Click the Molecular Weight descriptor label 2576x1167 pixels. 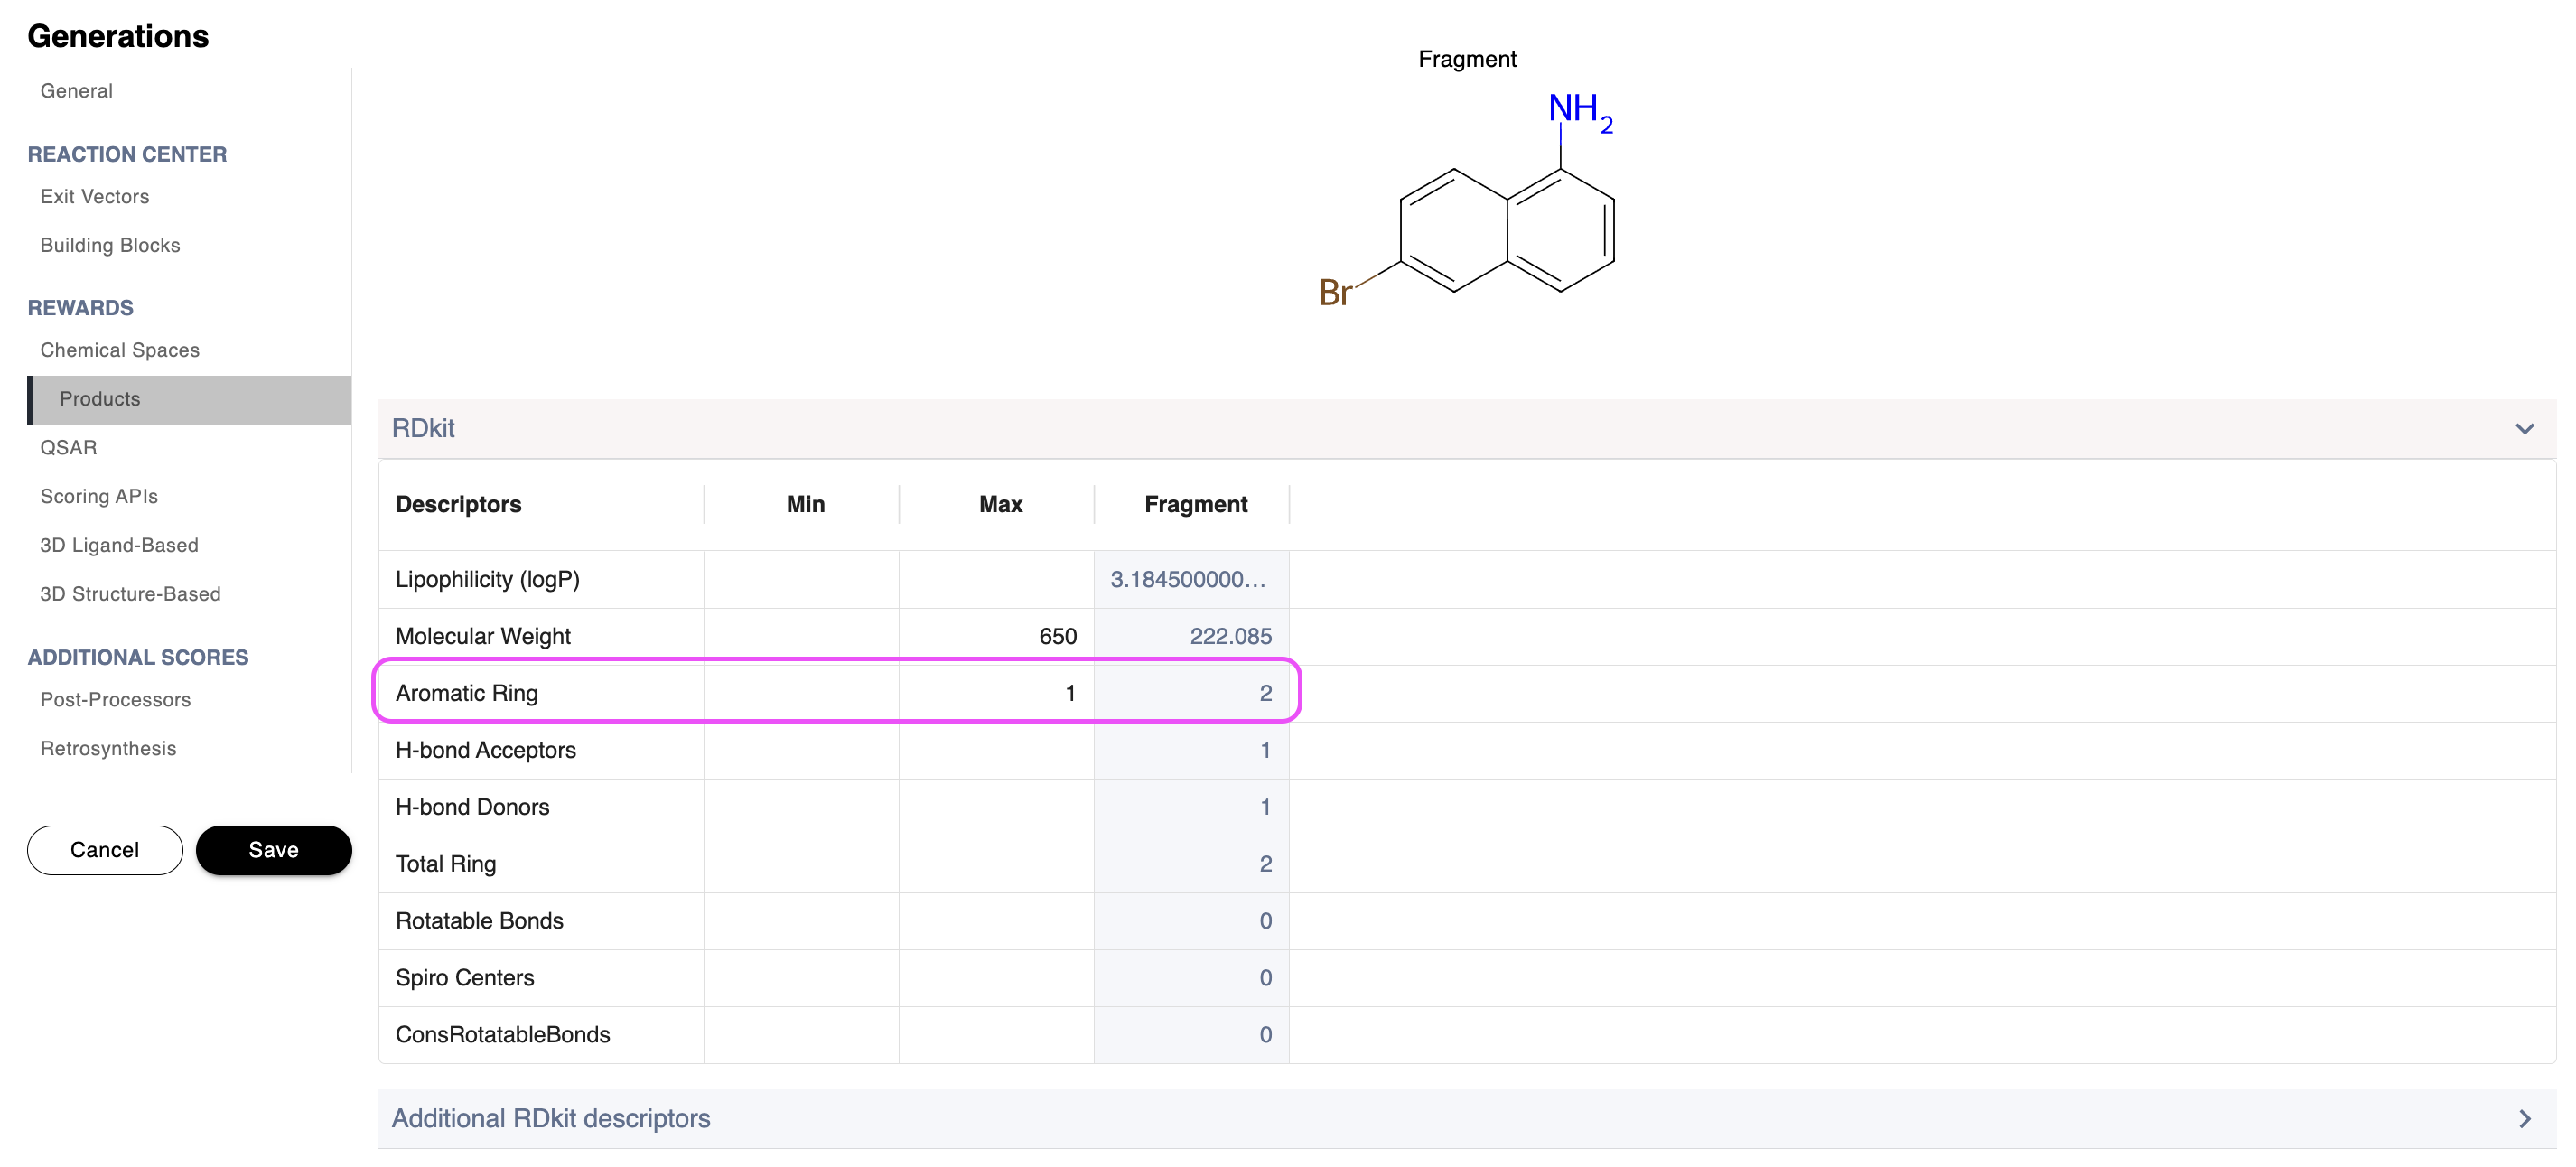point(483,637)
